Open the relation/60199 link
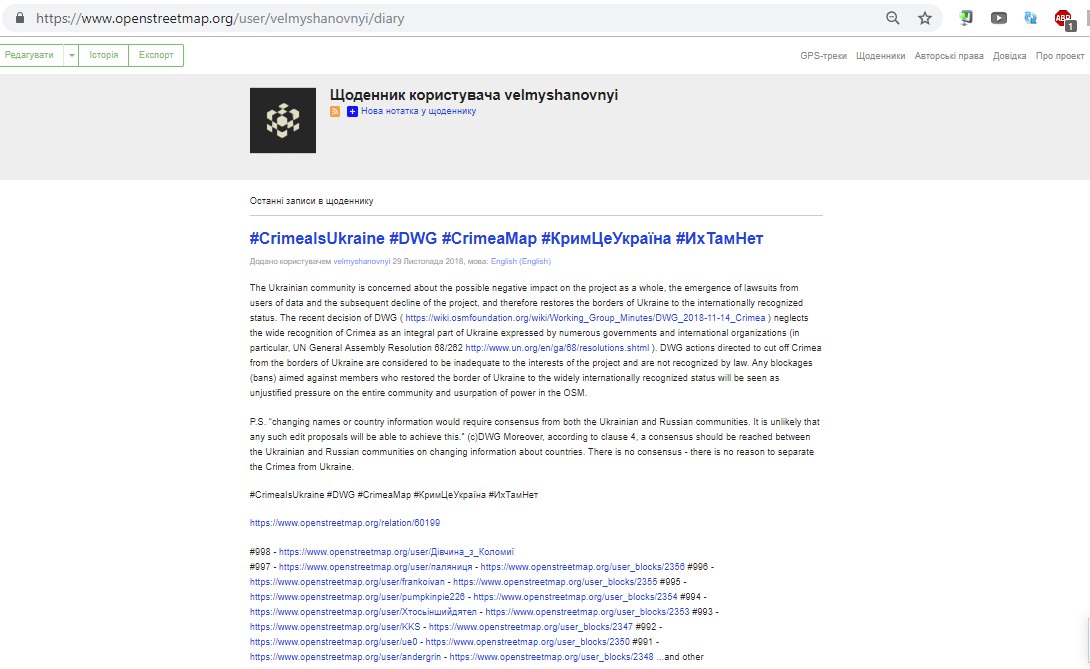The height and width of the screenshot is (669, 1090). [345, 523]
